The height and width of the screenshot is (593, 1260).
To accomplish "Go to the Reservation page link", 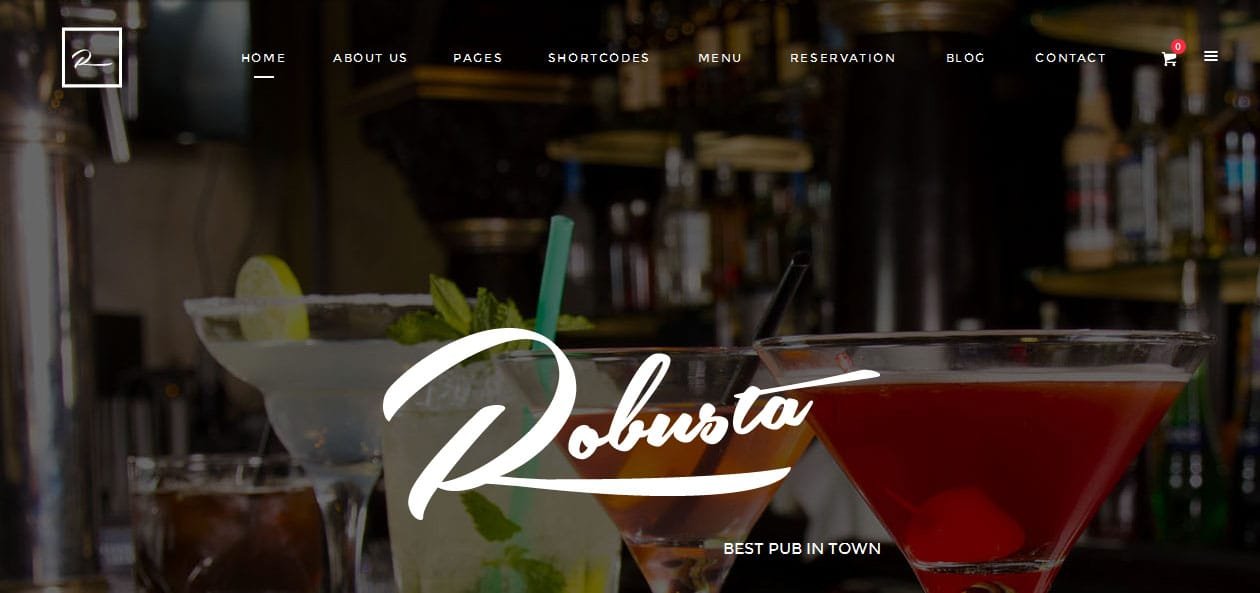I will [x=843, y=58].
